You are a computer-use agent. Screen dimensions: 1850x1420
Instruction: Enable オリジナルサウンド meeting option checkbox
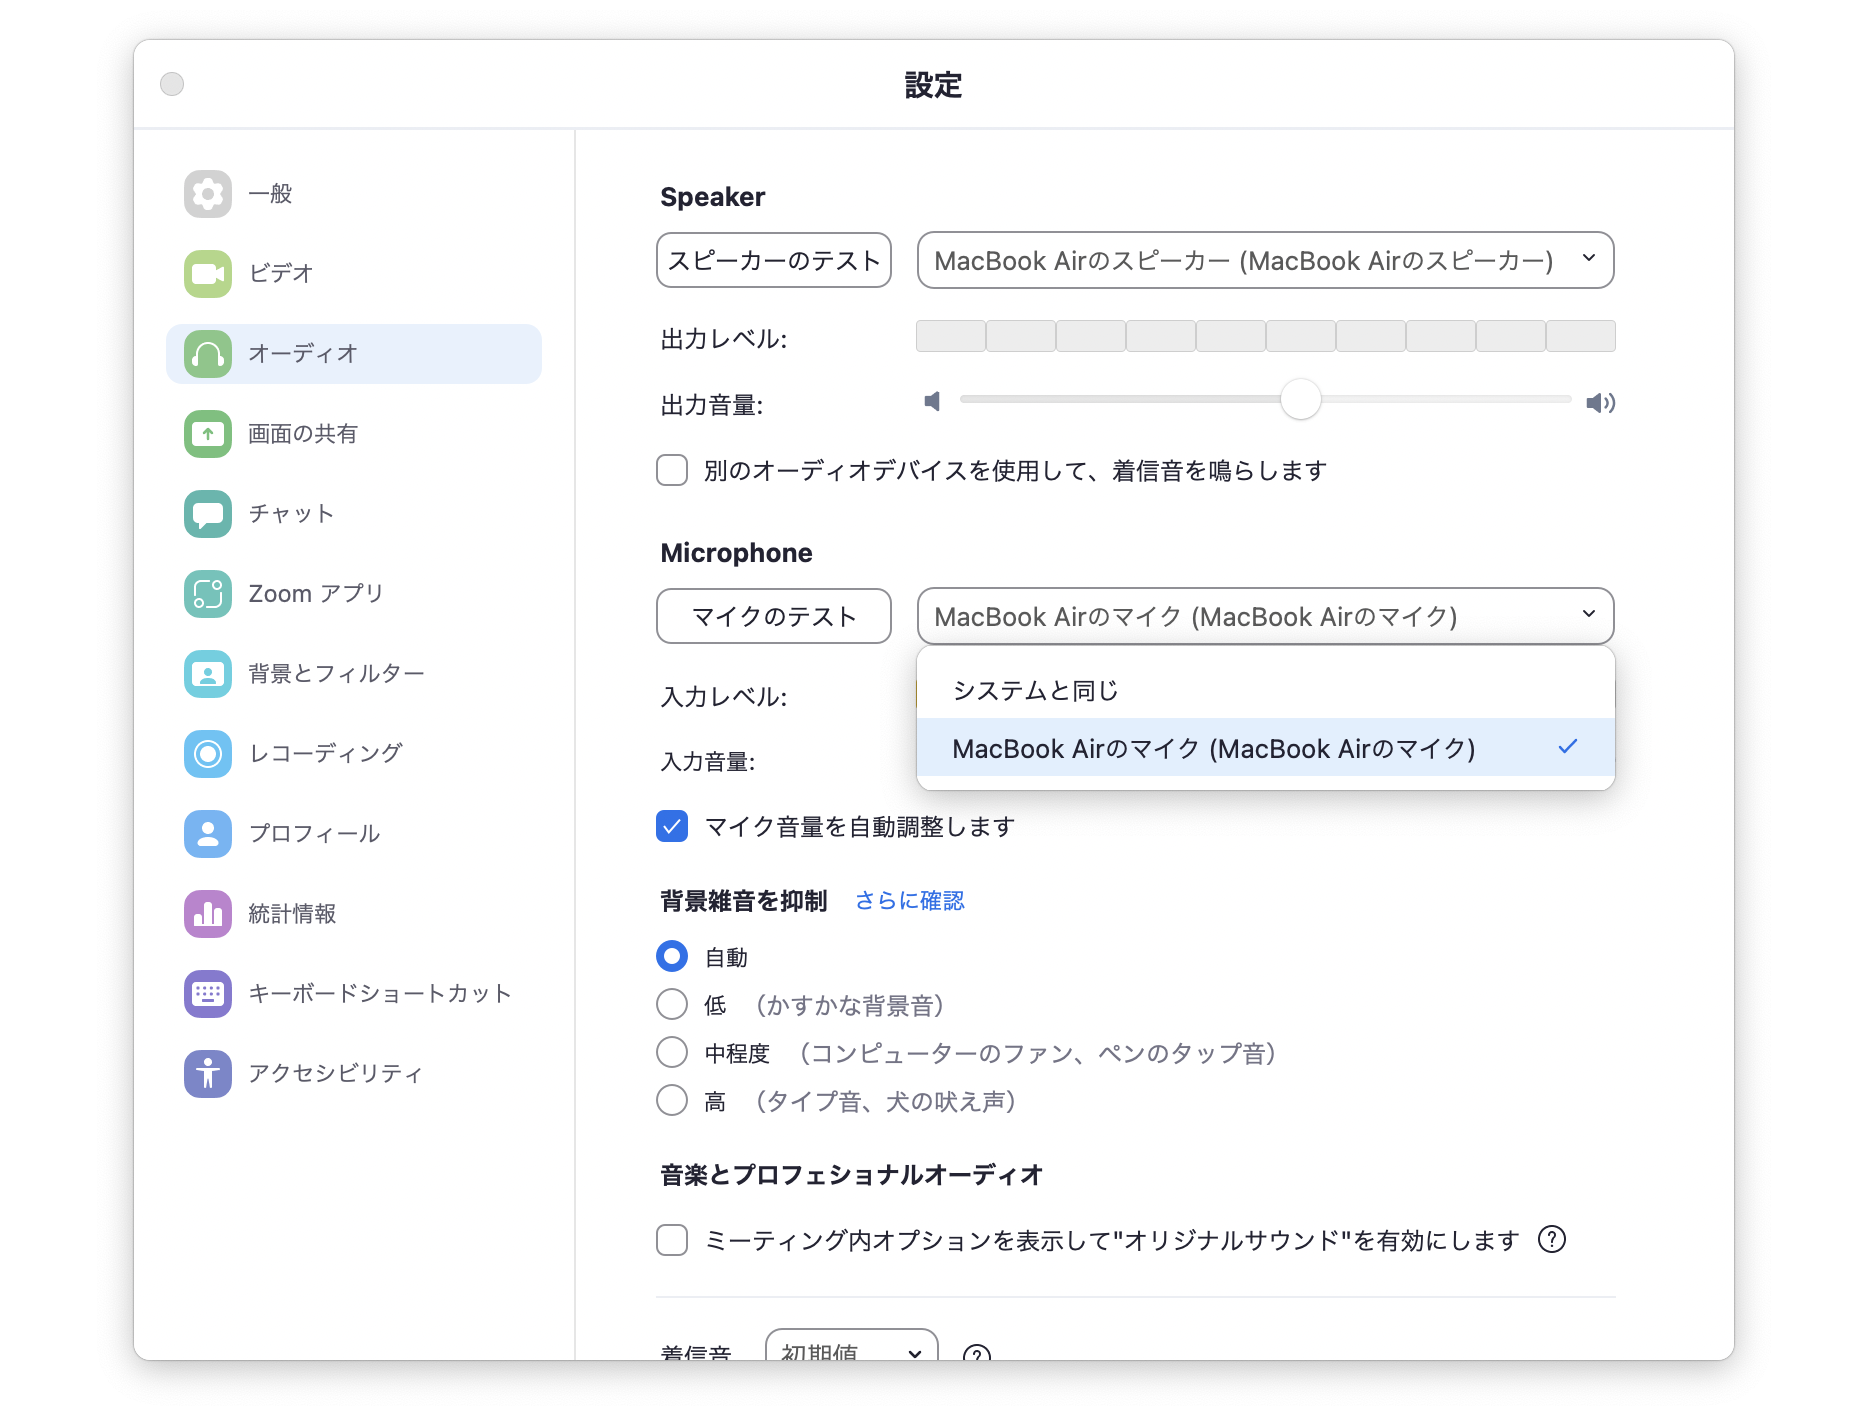(672, 1240)
